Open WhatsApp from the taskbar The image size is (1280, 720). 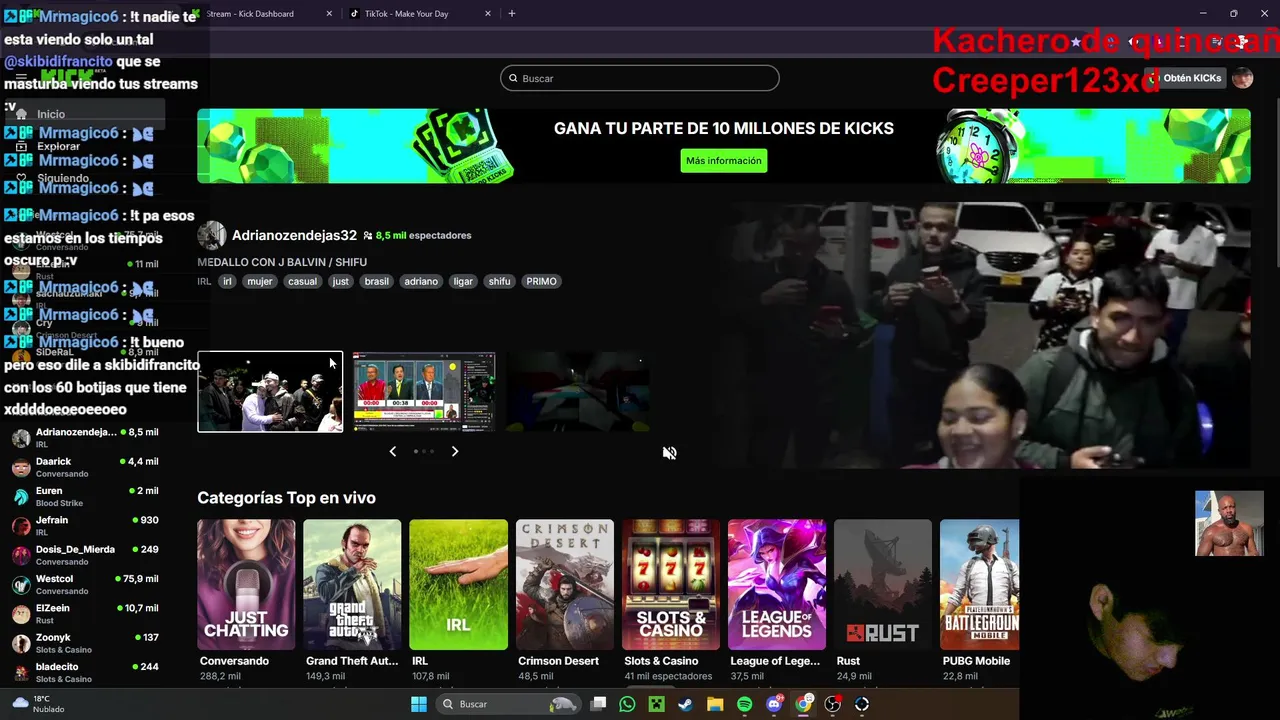(627, 704)
